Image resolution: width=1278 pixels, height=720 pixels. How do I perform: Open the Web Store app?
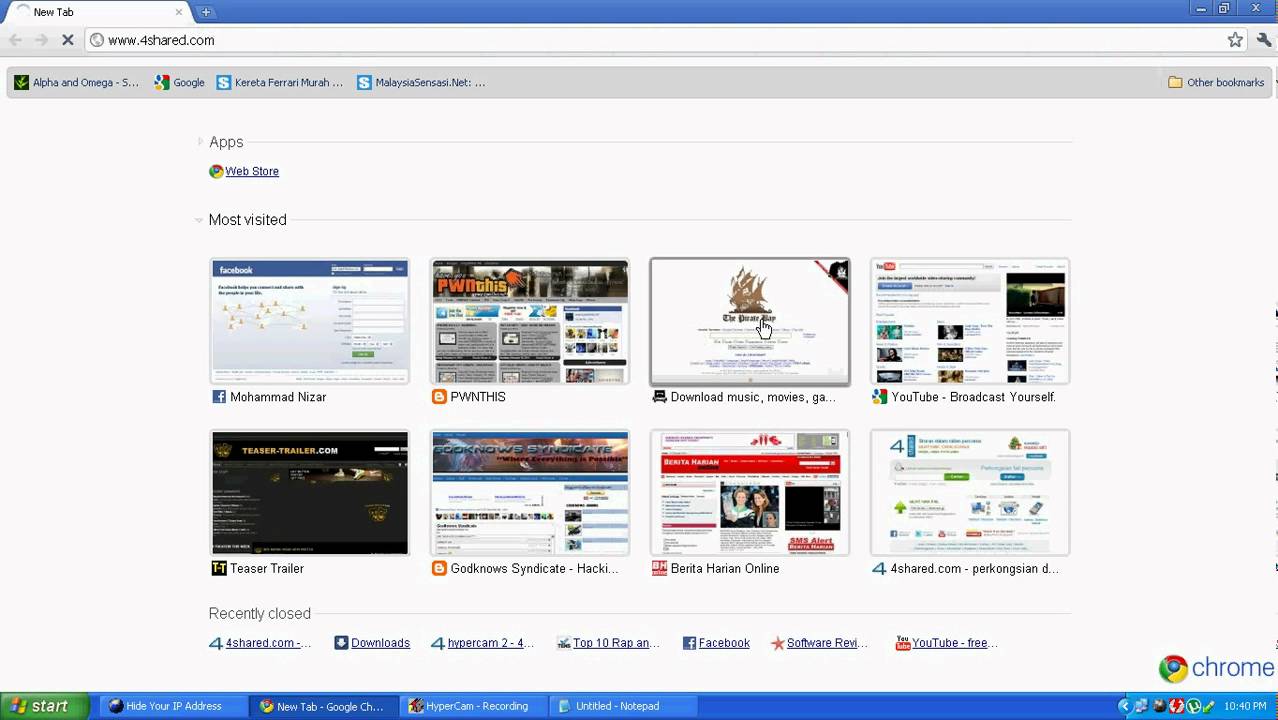tap(251, 171)
